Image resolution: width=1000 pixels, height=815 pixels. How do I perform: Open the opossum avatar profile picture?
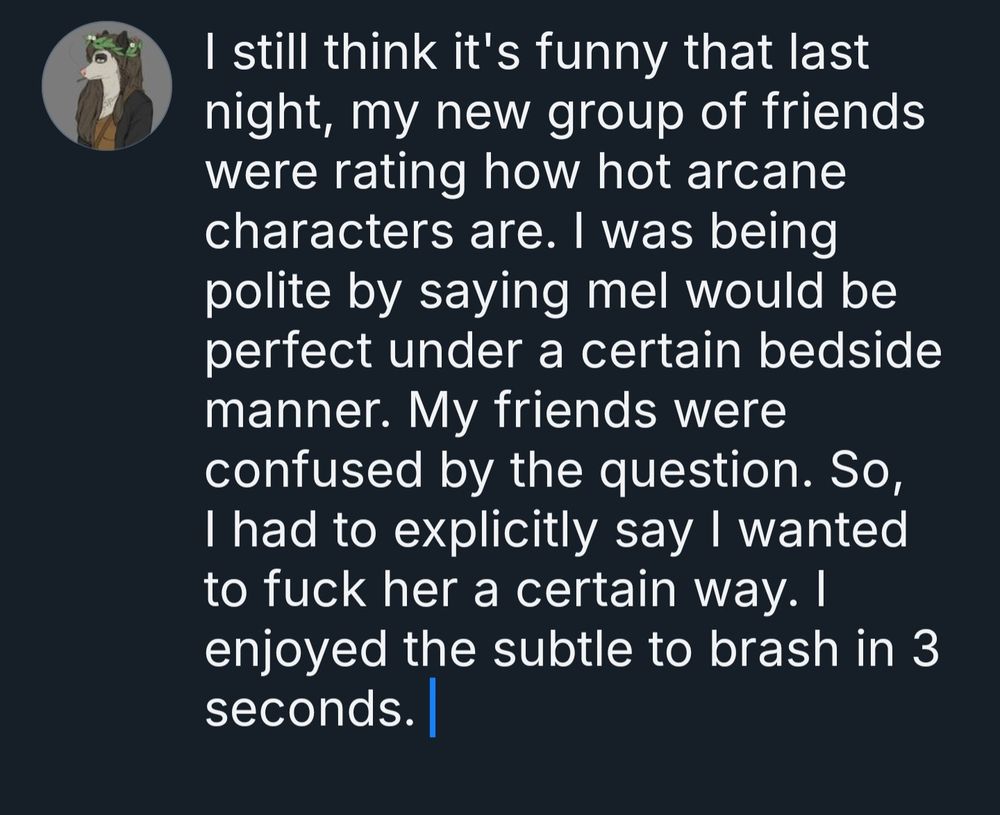pos(107,86)
